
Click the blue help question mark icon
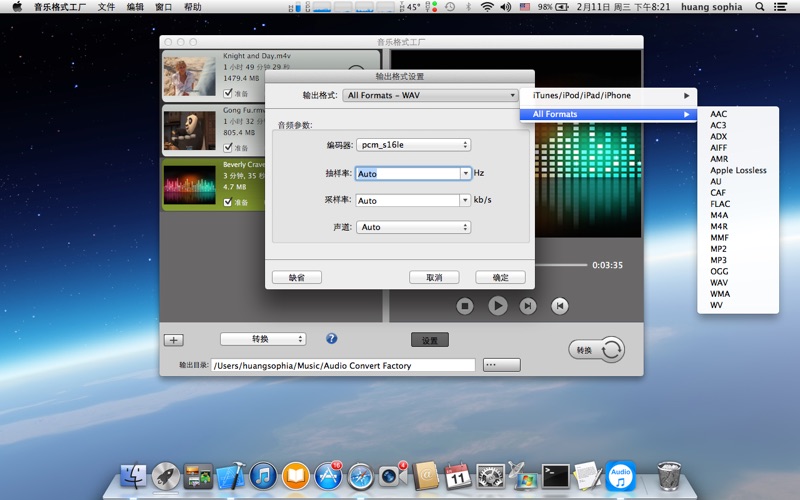(332, 339)
